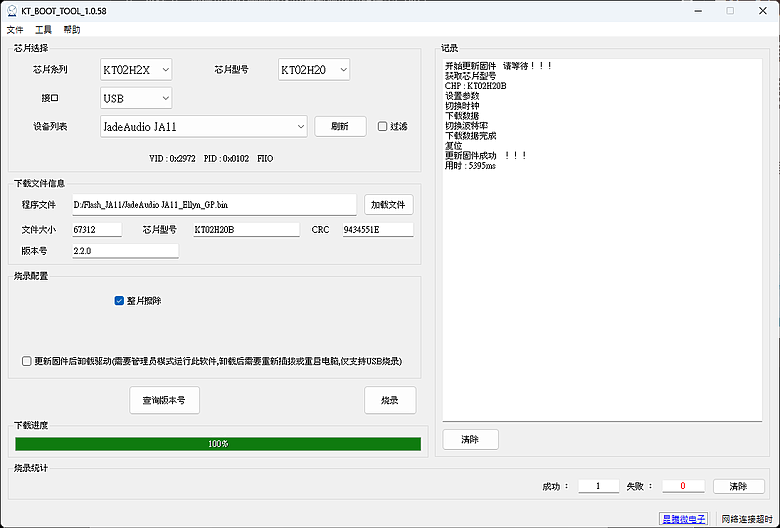Click the VID : 0x2972 text

172,159
